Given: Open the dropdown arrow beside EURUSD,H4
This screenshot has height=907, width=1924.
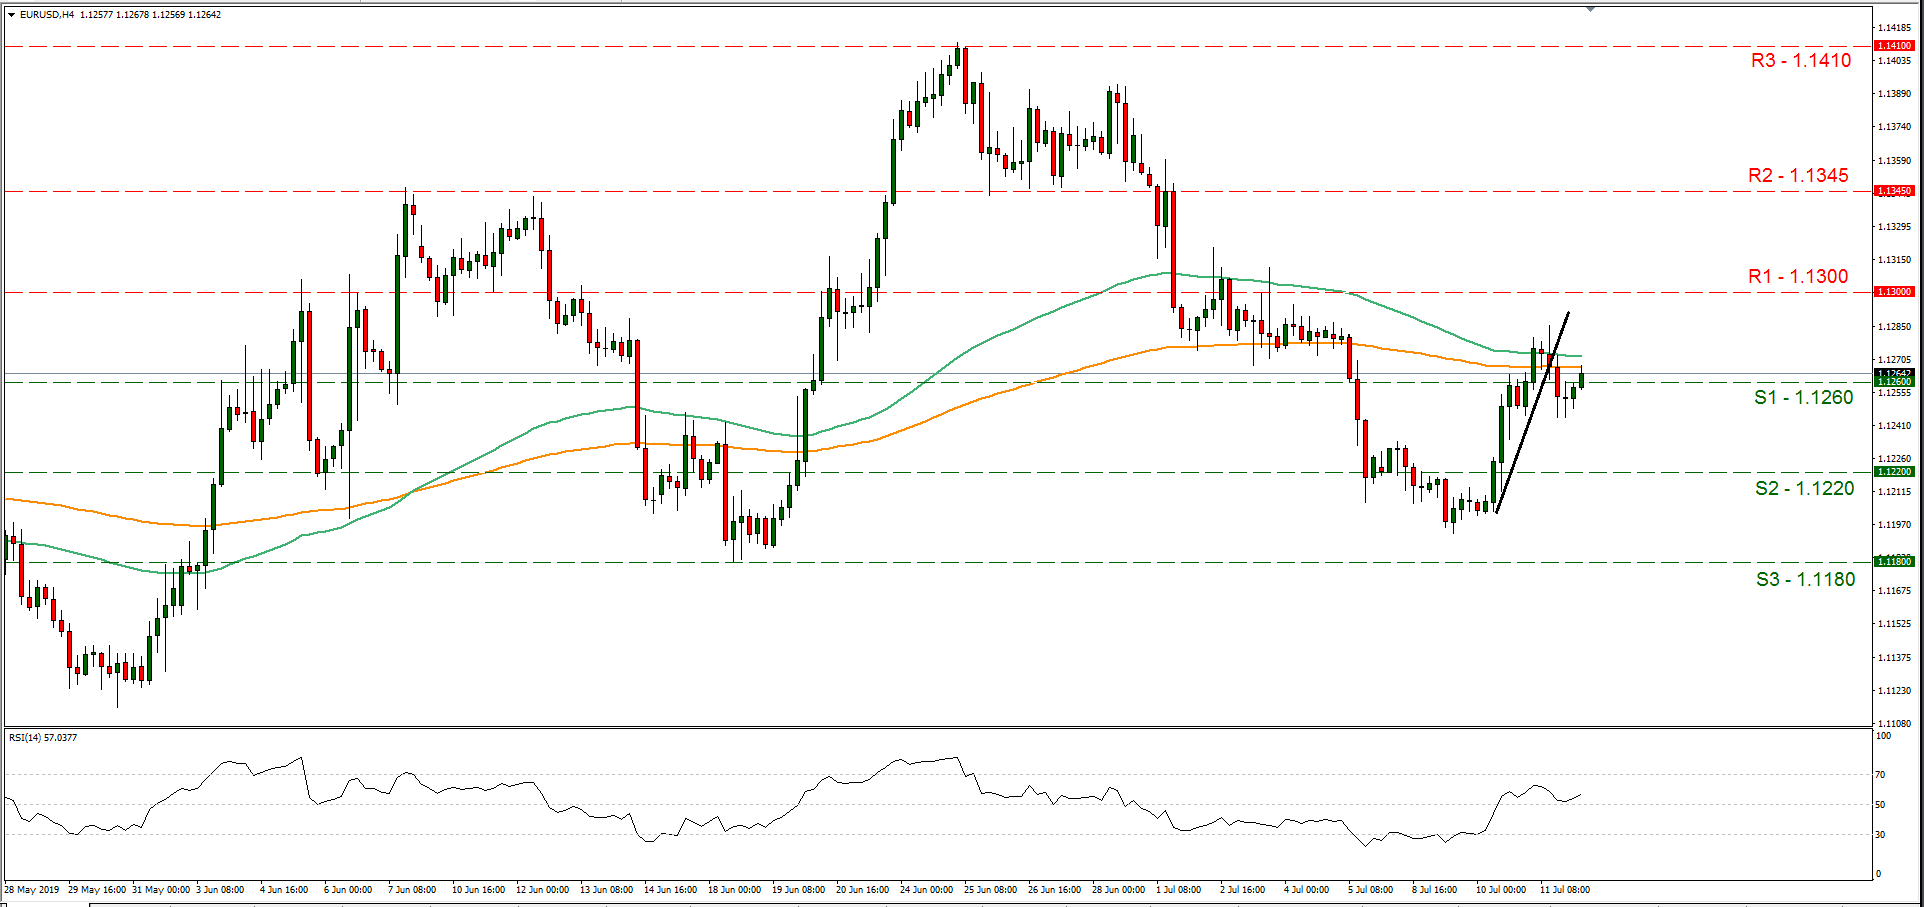Looking at the screenshot, I should (11, 15).
